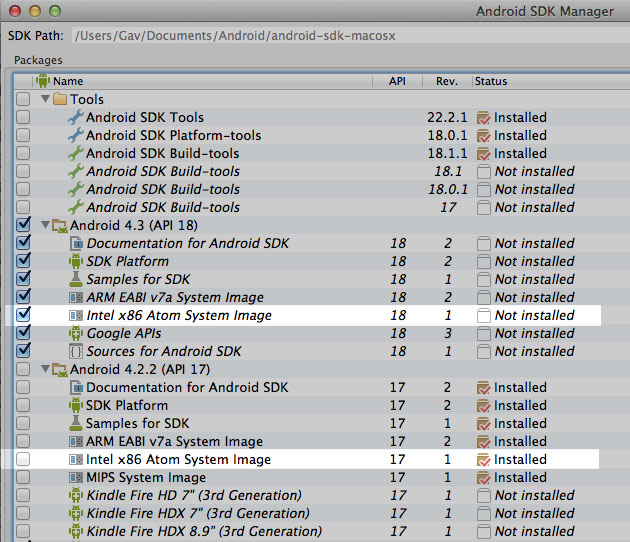Collapse the Tools group

coord(45,100)
